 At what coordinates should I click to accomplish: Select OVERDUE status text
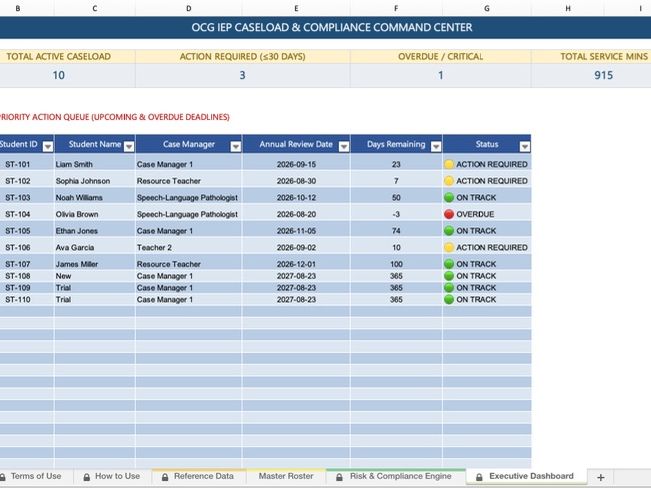tap(475, 214)
